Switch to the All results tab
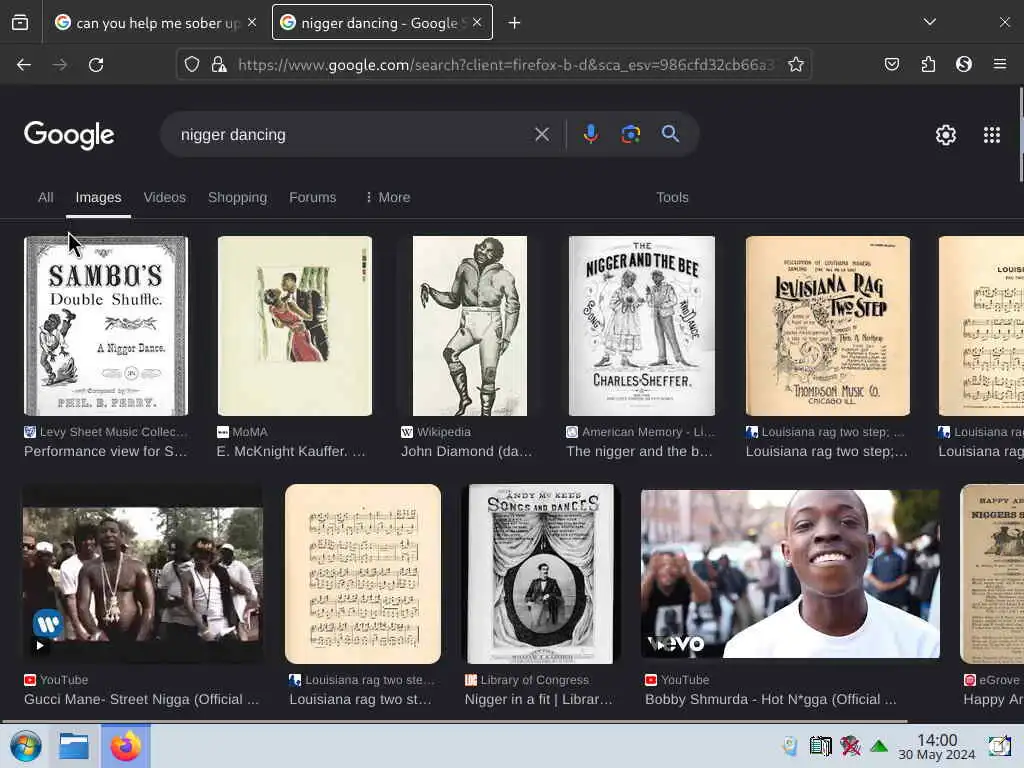Viewport: 1024px width, 768px height. pos(46,197)
